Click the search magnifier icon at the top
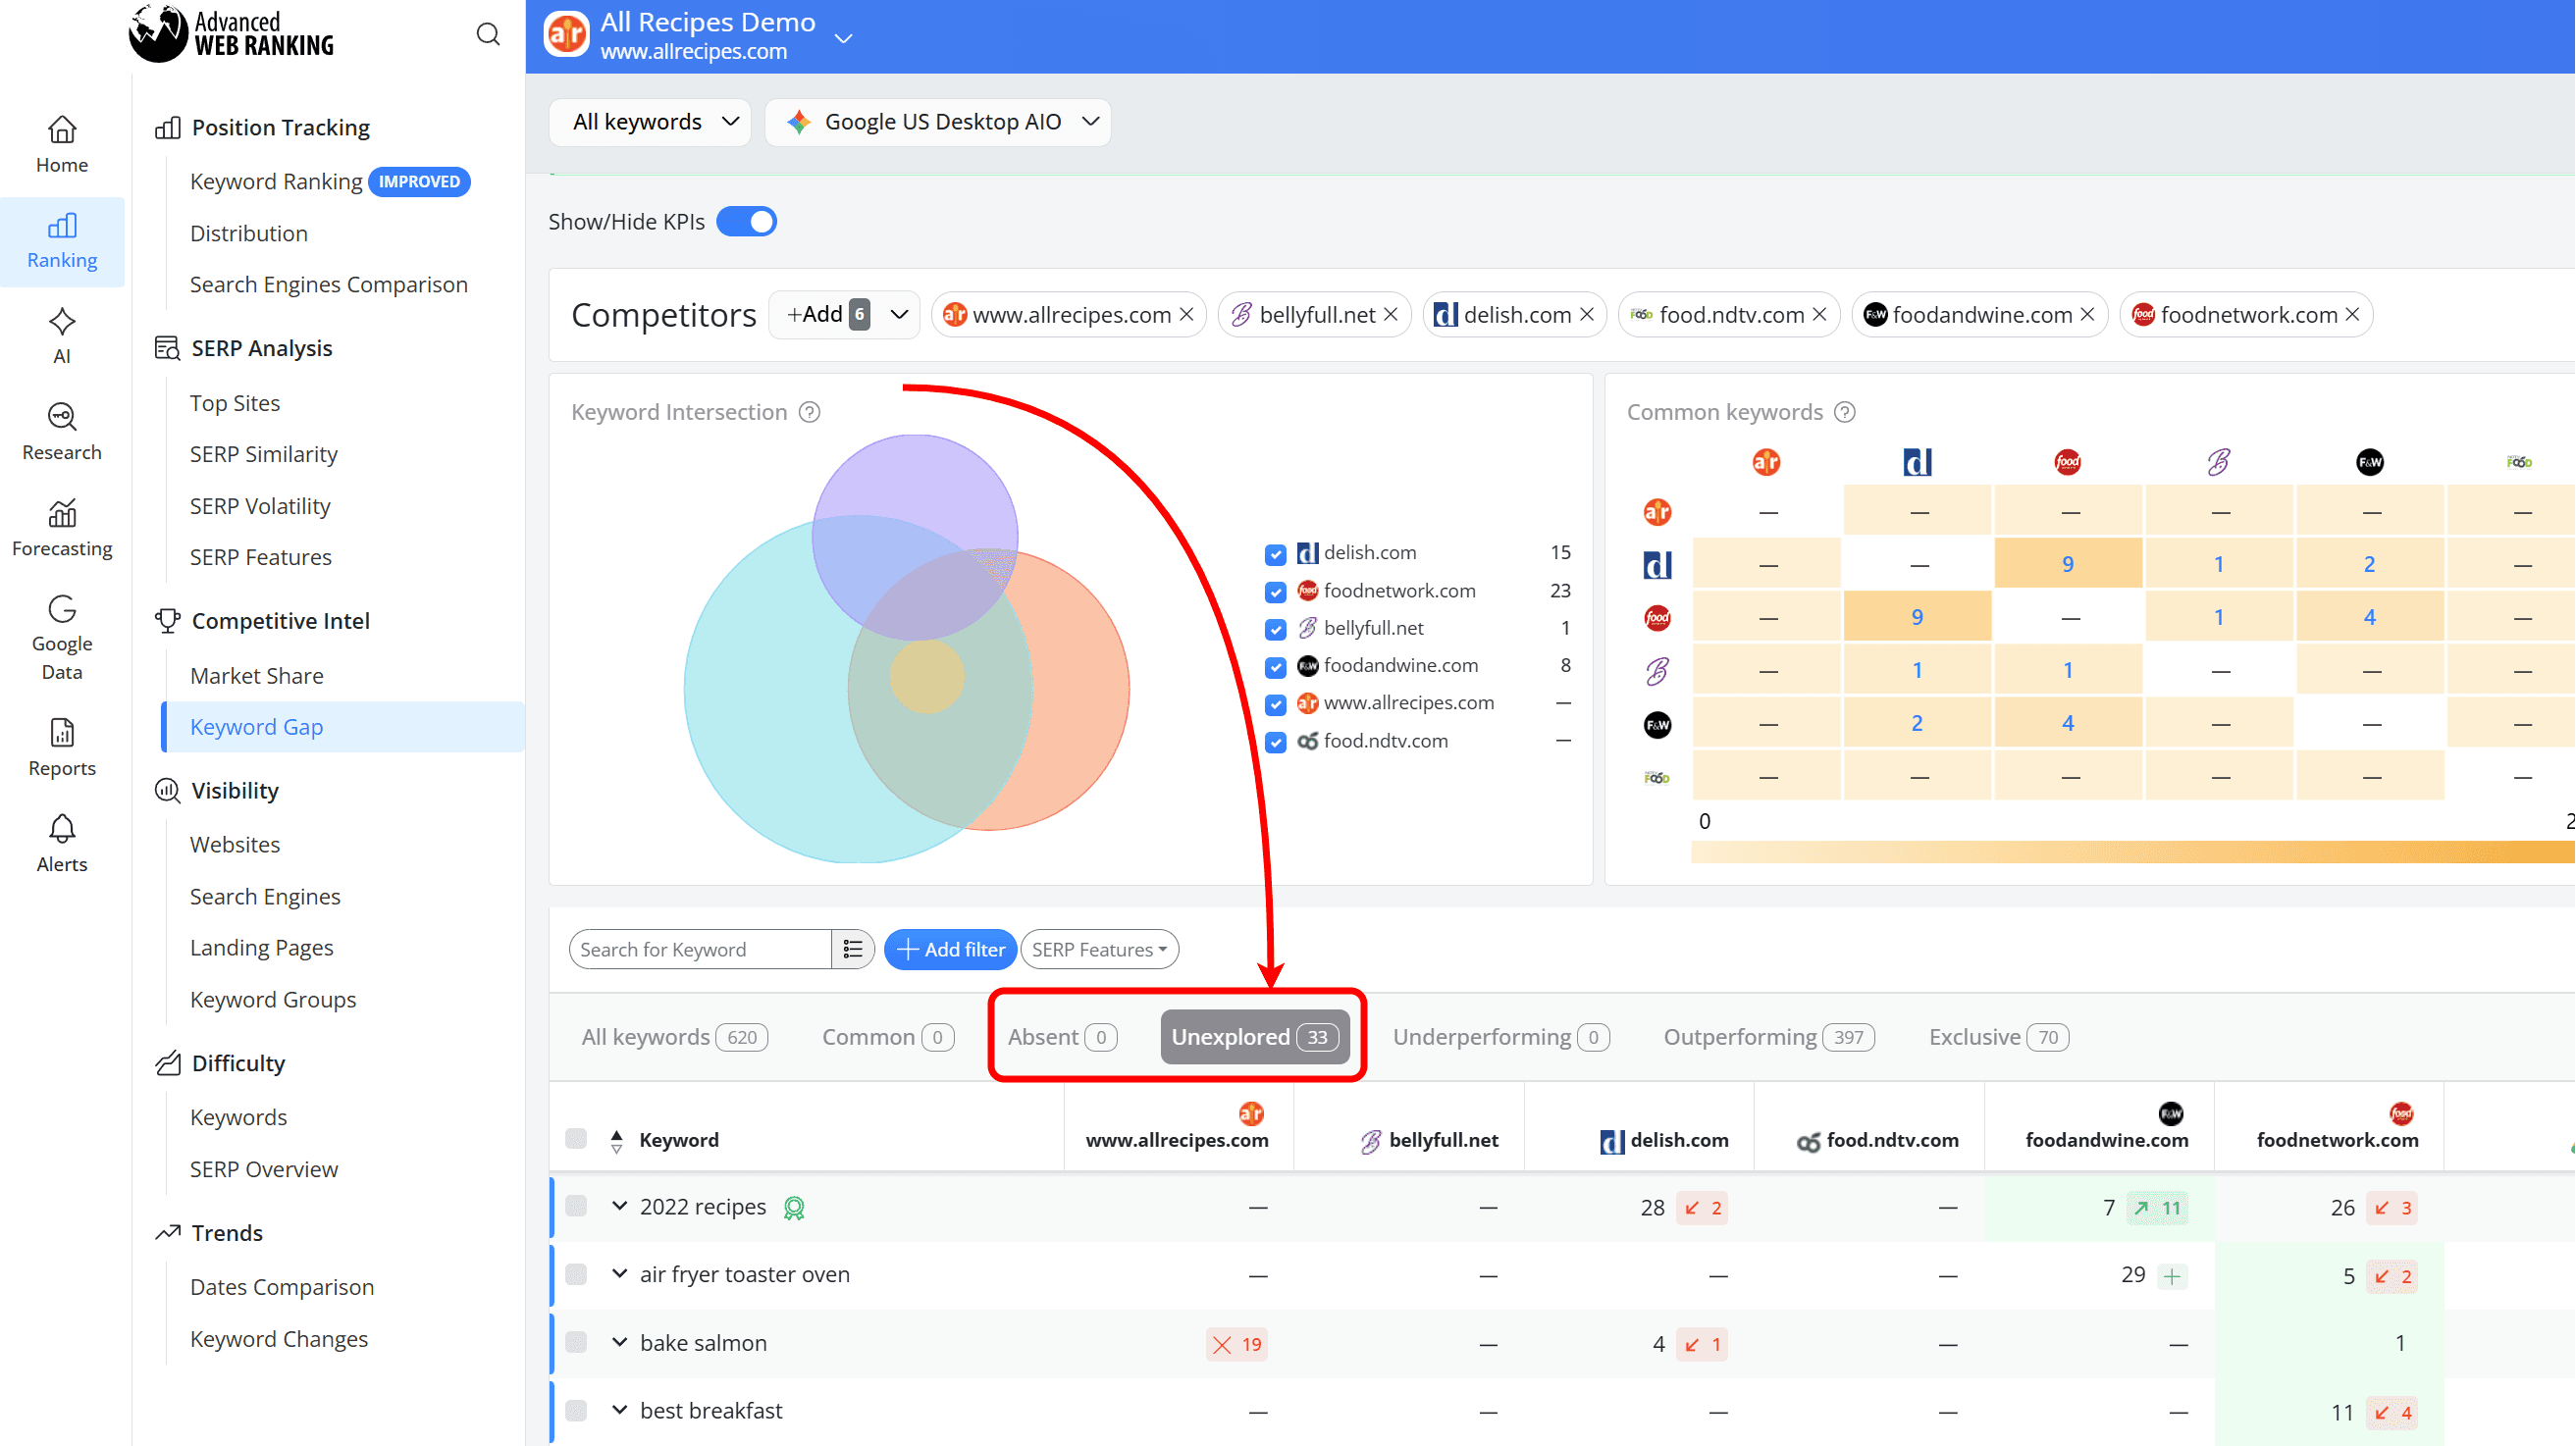The width and height of the screenshot is (2576, 1446). point(489,33)
